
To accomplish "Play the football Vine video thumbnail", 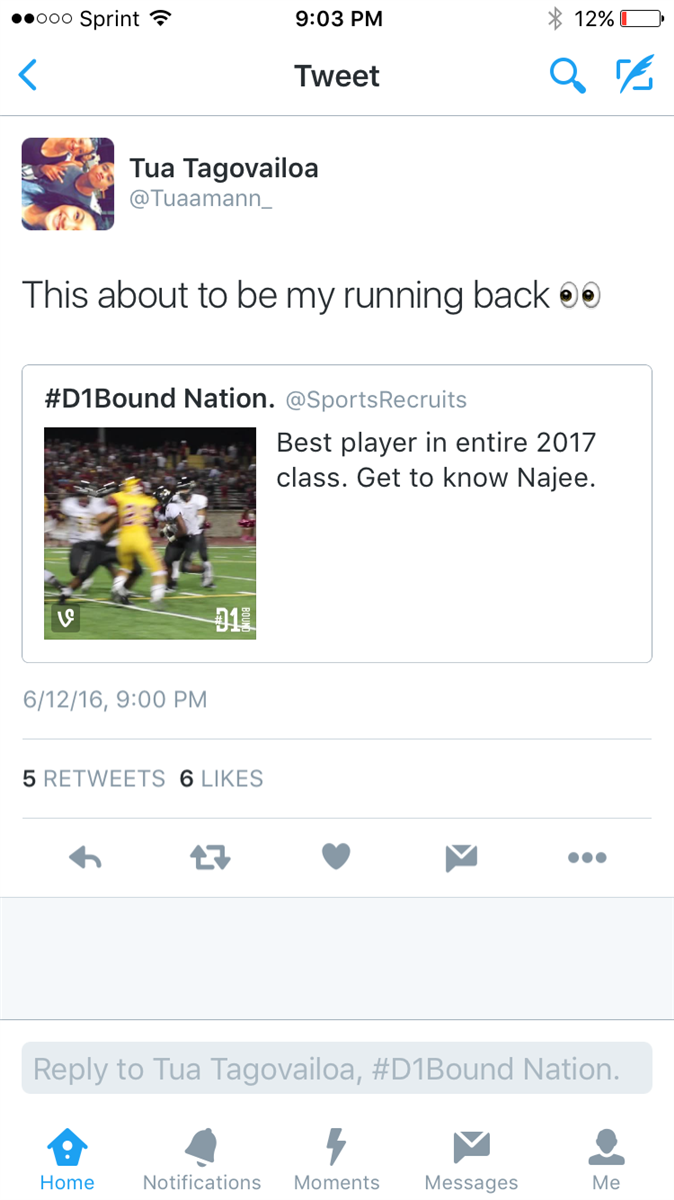I will pos(150,533).
